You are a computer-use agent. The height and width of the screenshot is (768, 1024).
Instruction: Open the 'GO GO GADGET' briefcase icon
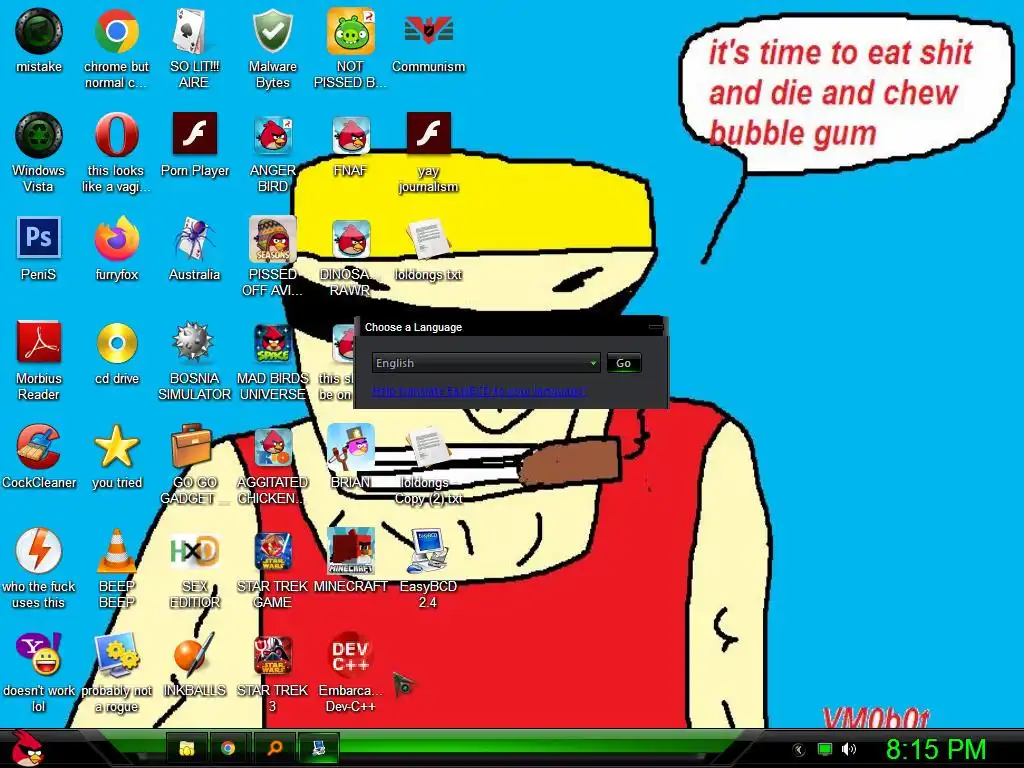[193, 447]
